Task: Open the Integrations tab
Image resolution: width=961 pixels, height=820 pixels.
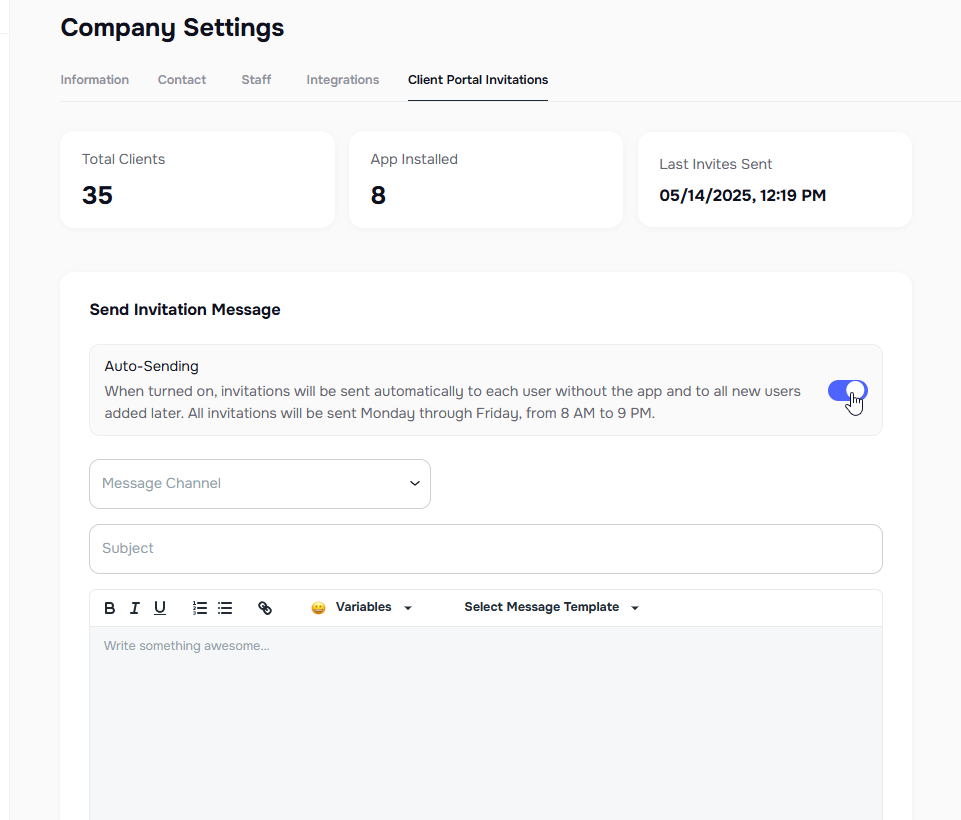Action: point(342,79)
